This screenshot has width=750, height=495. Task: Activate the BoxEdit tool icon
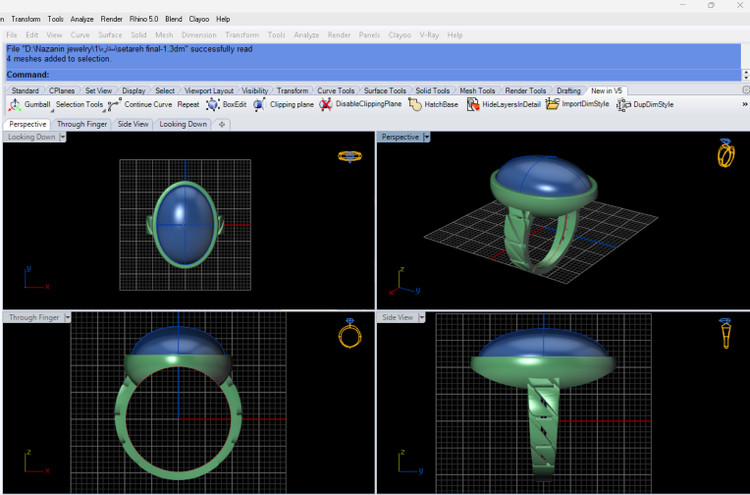click(x=212, y=105)
